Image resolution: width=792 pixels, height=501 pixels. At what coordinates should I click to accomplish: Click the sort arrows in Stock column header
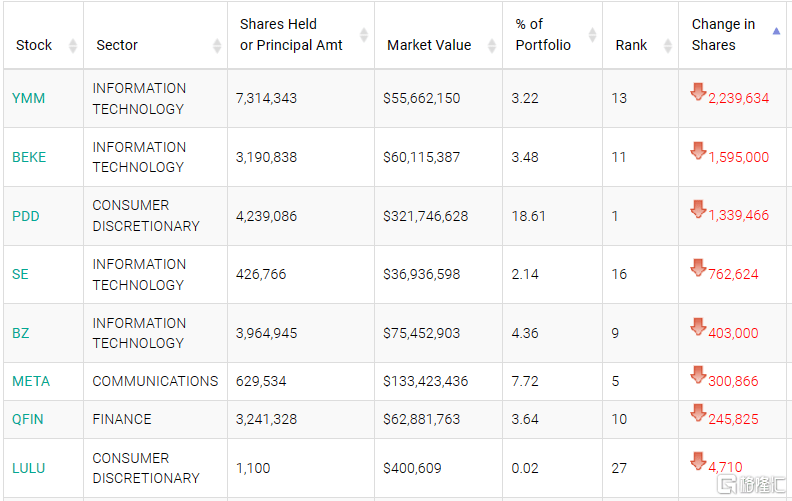pos(73,46)
